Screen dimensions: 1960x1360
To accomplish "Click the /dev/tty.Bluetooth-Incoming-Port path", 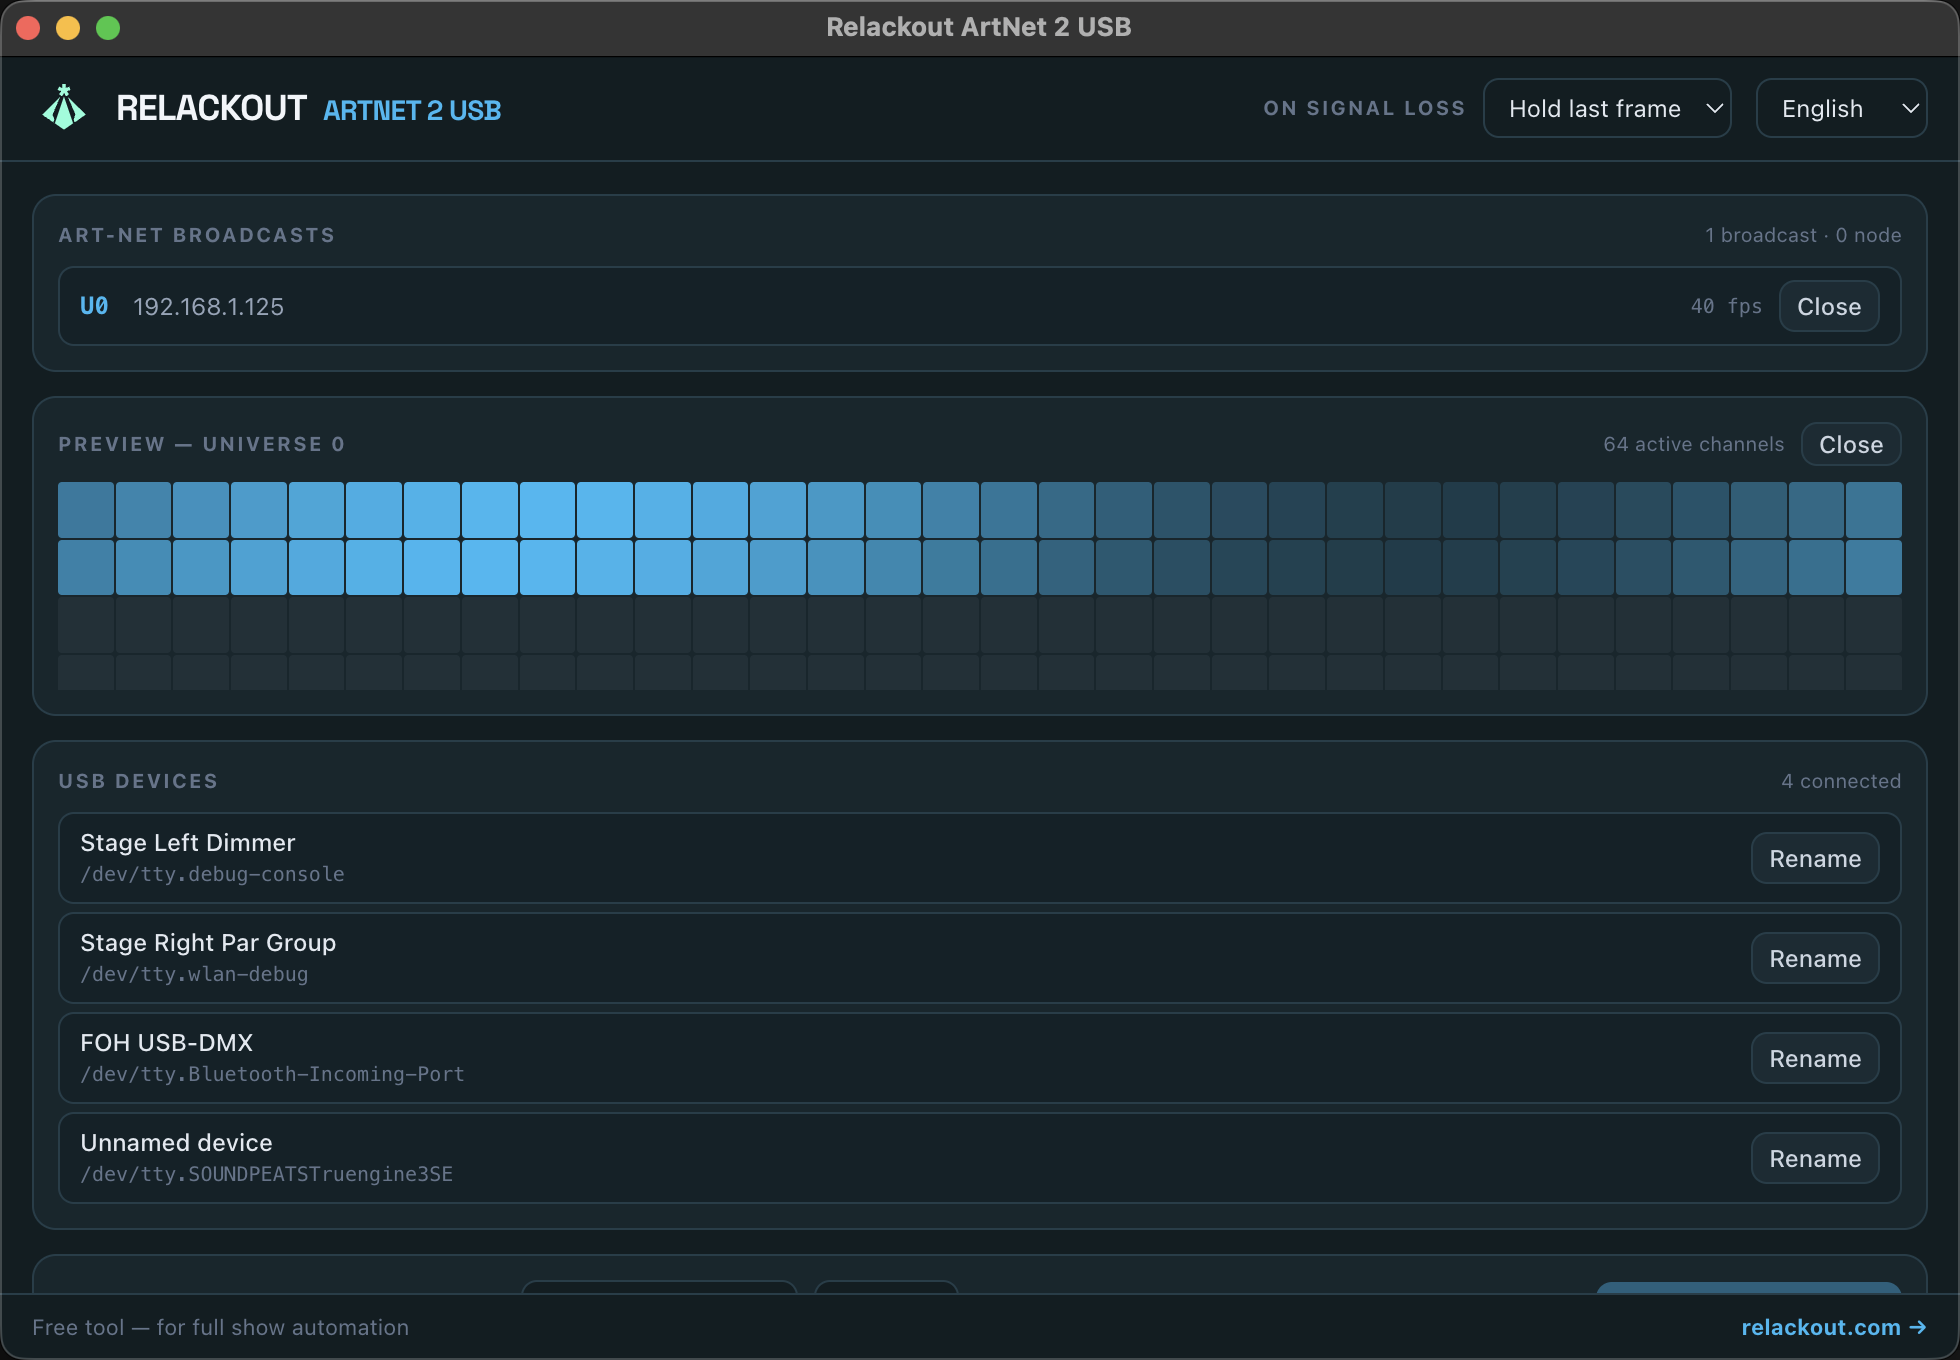I will click(272, 1074).
